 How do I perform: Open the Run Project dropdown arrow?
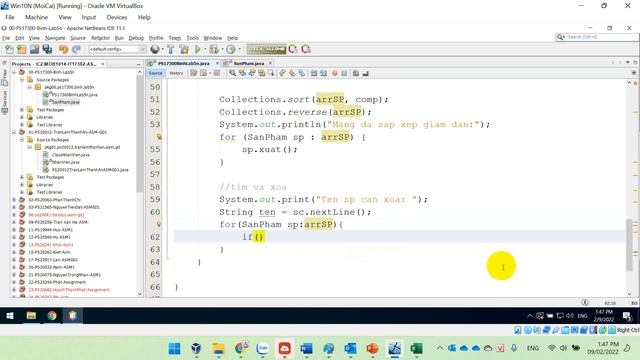click(204, 49)
